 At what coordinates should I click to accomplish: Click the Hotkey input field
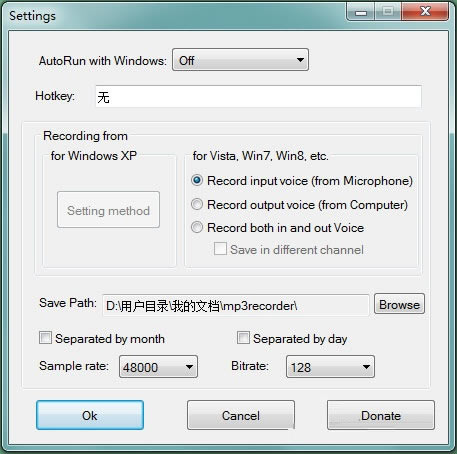click(x=258, y=97)
